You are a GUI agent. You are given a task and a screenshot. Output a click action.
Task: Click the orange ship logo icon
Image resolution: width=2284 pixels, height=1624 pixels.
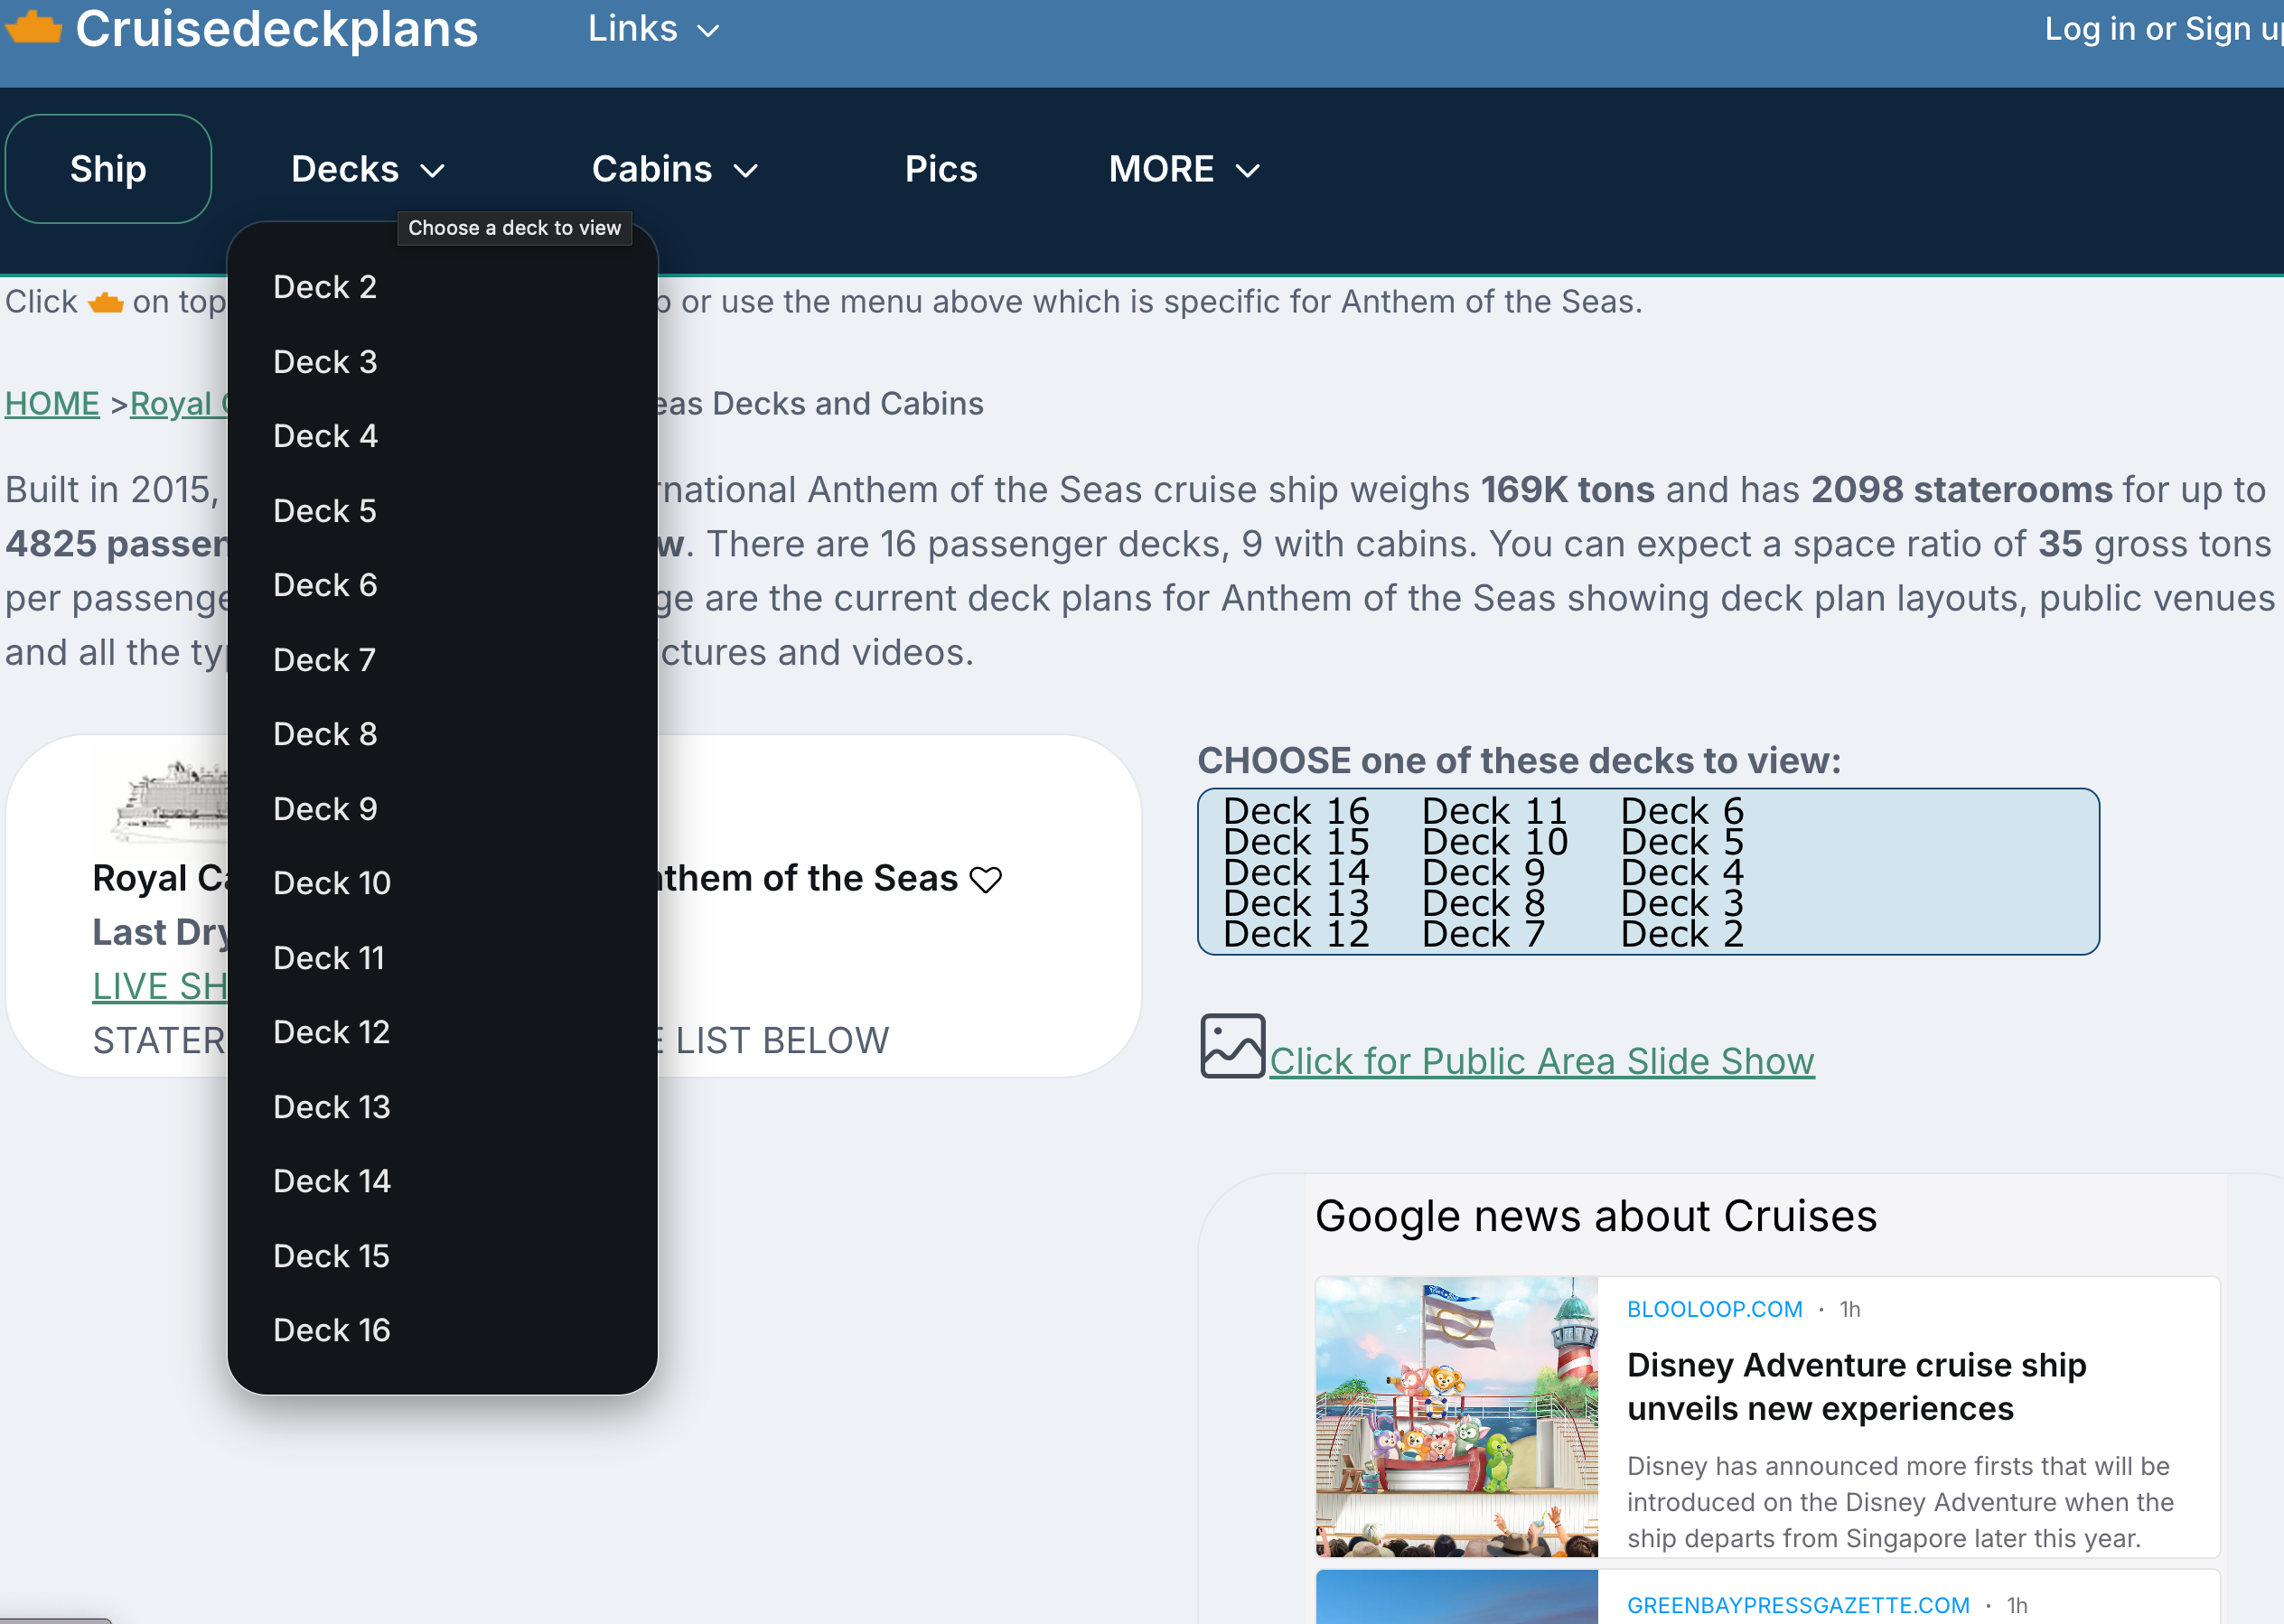[33, 27]
